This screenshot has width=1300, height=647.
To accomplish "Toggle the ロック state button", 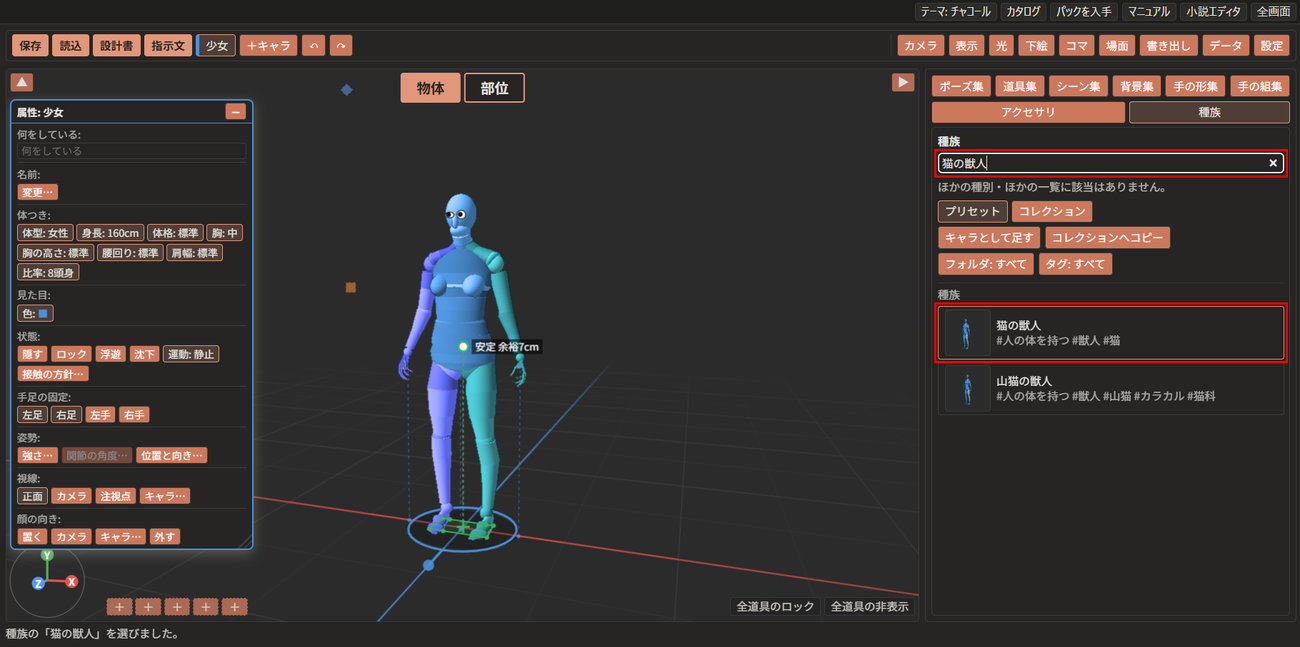I will pyautogui.click(x=71, y=354).
